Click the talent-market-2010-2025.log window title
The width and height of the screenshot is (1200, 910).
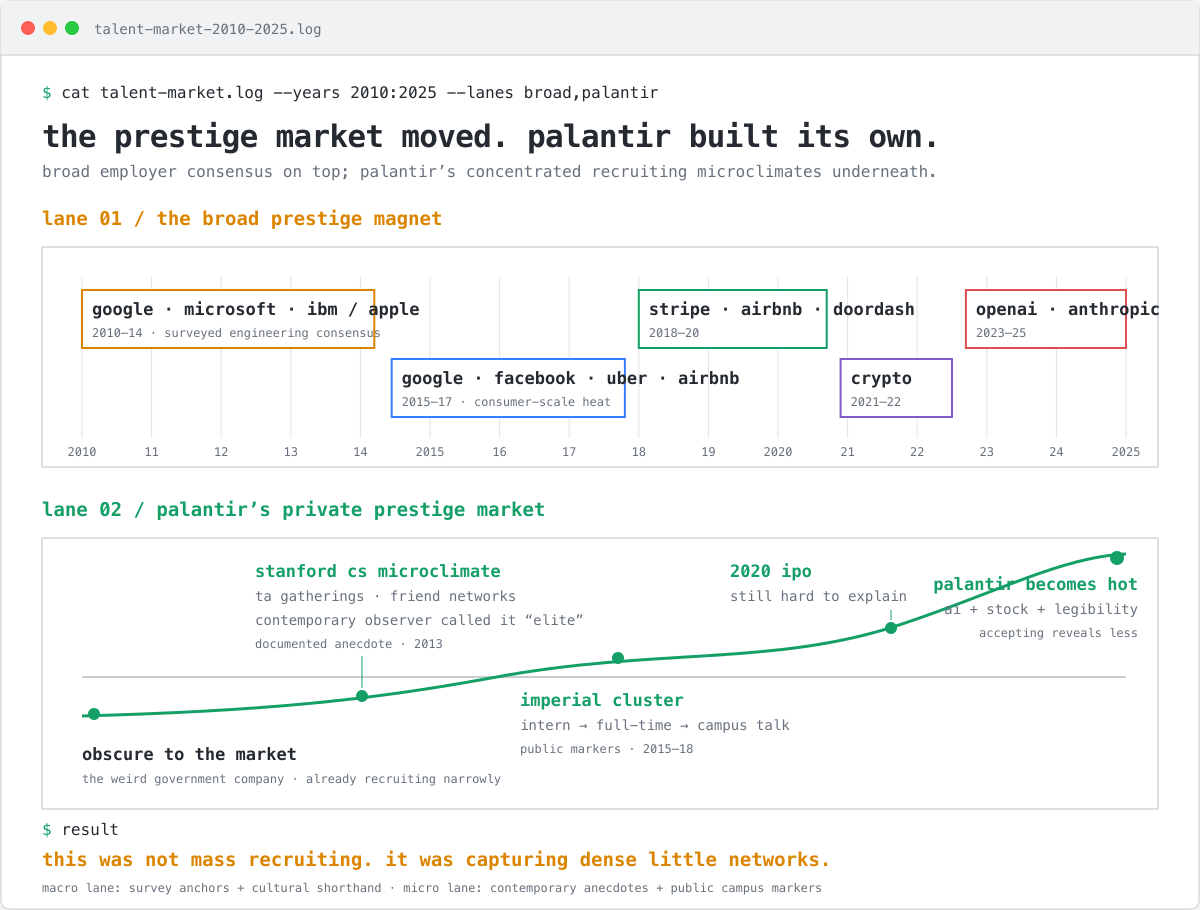click(208, 29)
